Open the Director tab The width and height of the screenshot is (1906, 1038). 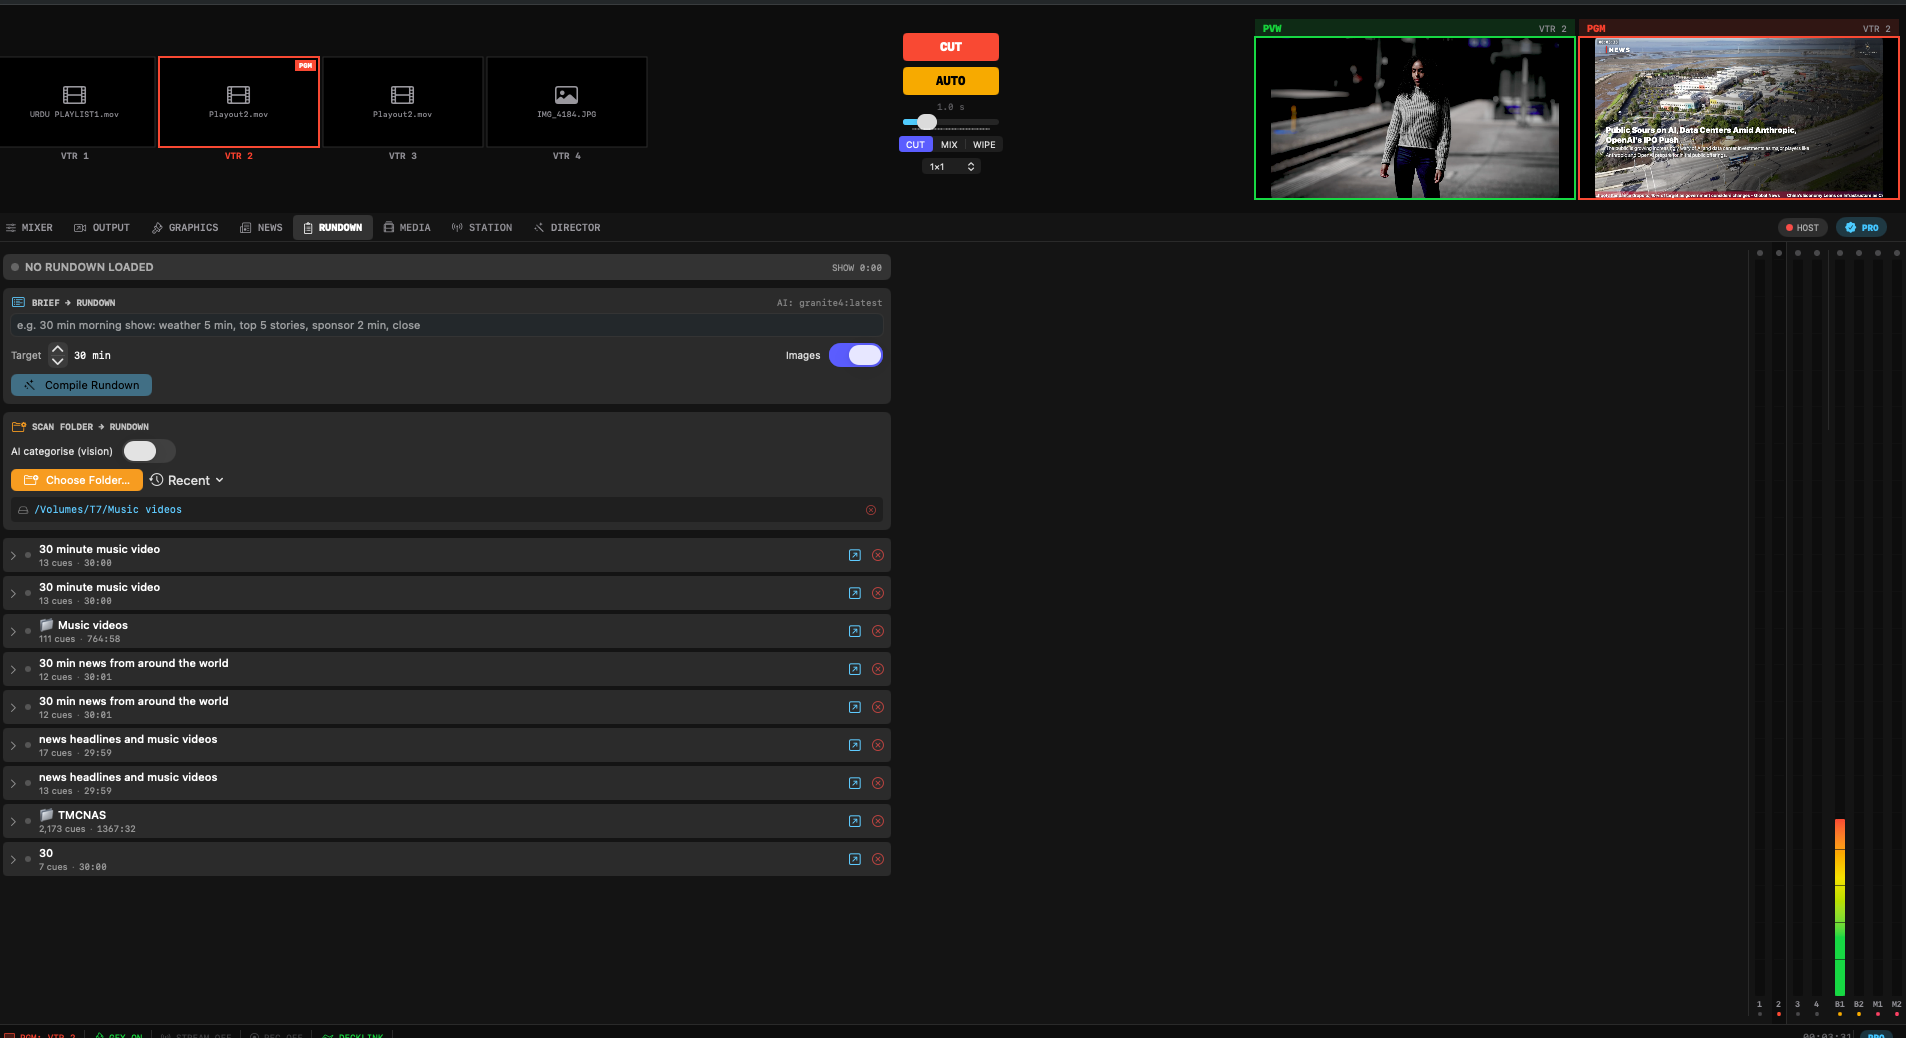tap(567, 228)
